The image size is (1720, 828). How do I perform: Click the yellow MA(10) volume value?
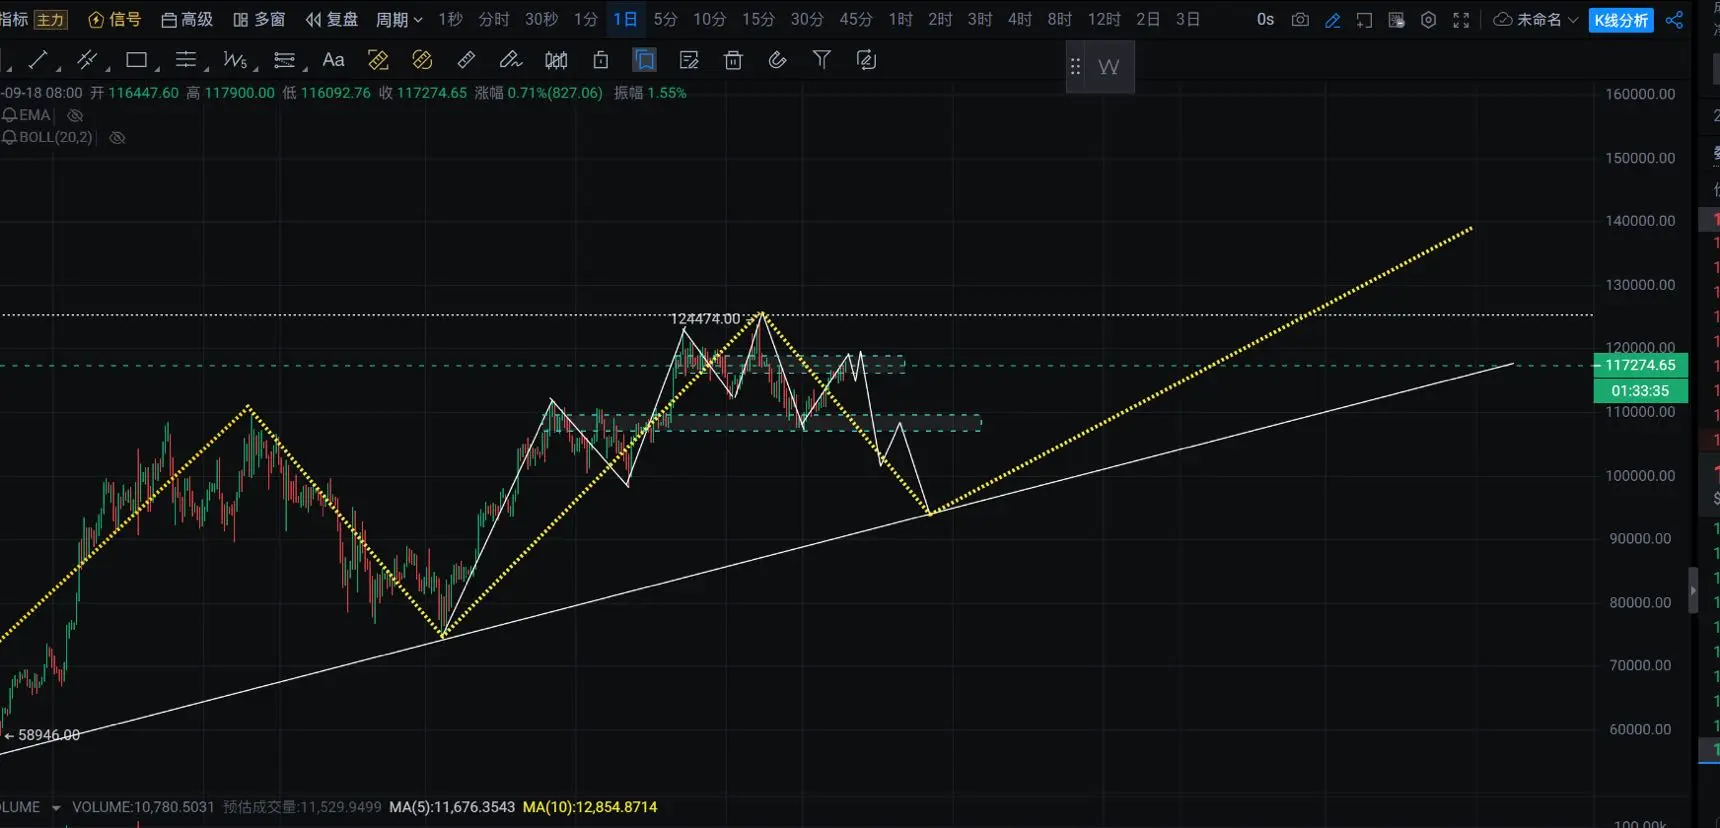click(x=590, y=807)
